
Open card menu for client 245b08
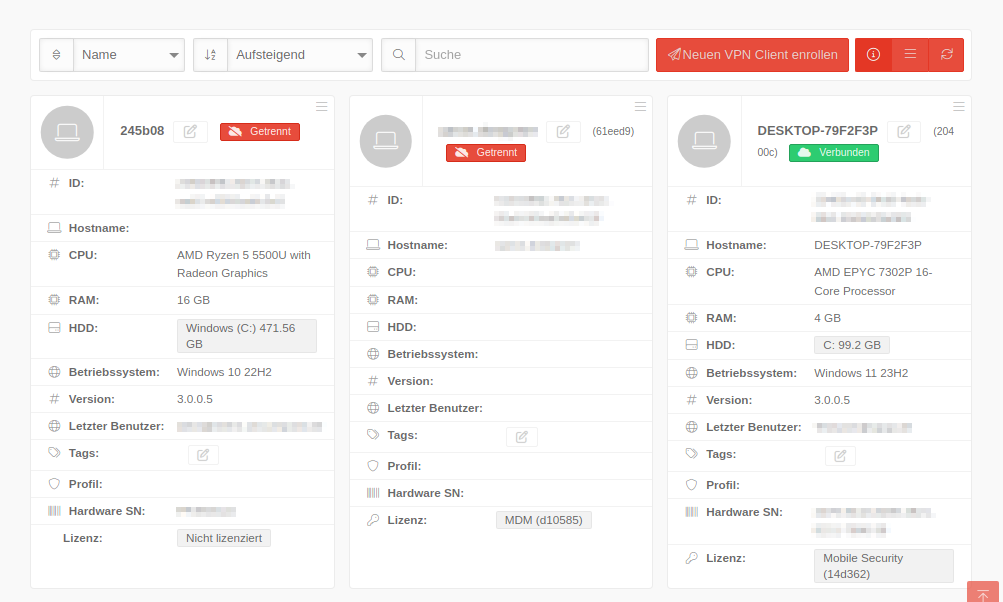pyautogui.click(x=321, y=106)
